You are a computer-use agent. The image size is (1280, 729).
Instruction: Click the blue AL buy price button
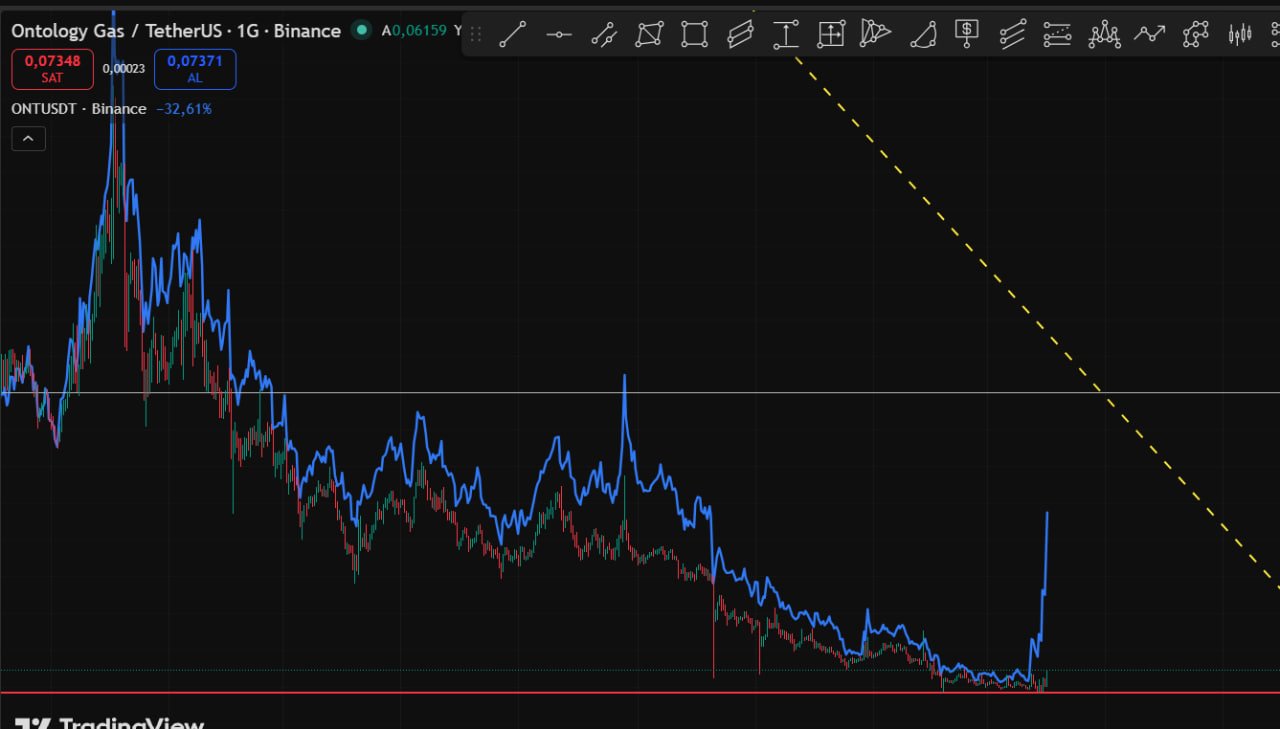point(195,69)
